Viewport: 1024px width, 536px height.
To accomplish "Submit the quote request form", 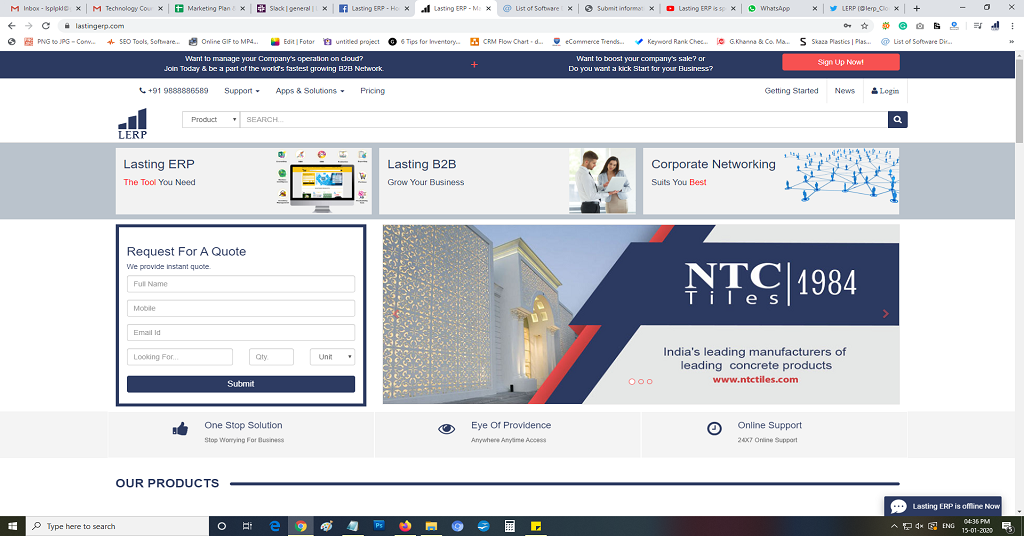I will tap(240, 384).
